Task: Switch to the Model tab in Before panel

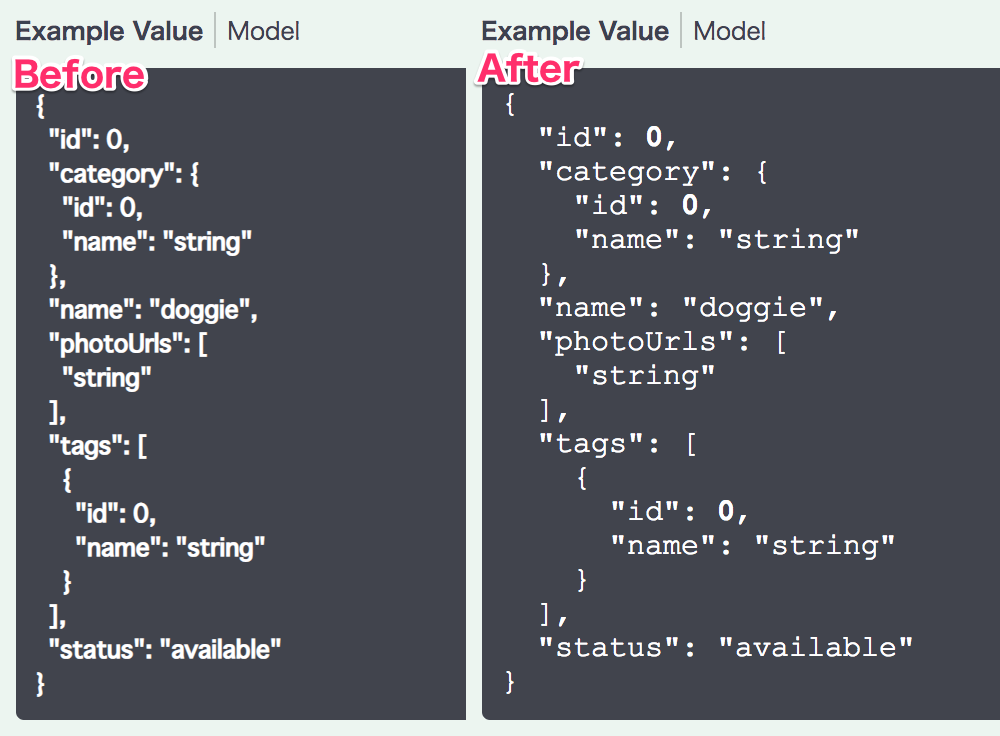Action: click(x=262, y=31)
